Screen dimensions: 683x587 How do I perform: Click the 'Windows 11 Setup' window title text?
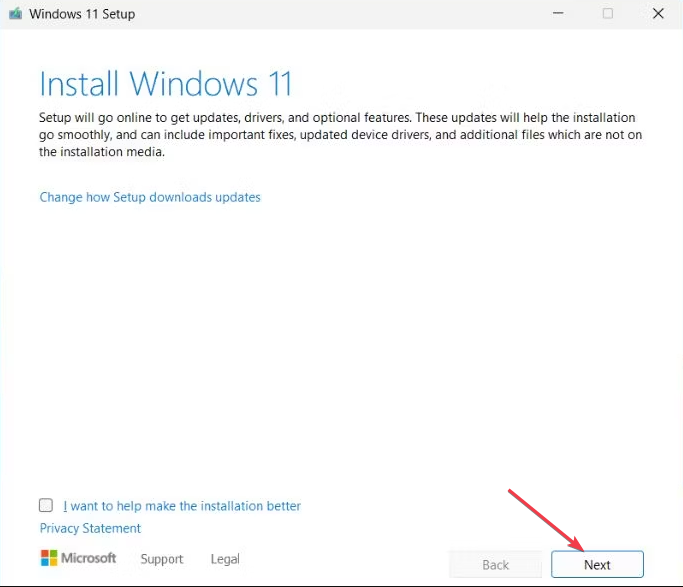(x=82, y=14)
